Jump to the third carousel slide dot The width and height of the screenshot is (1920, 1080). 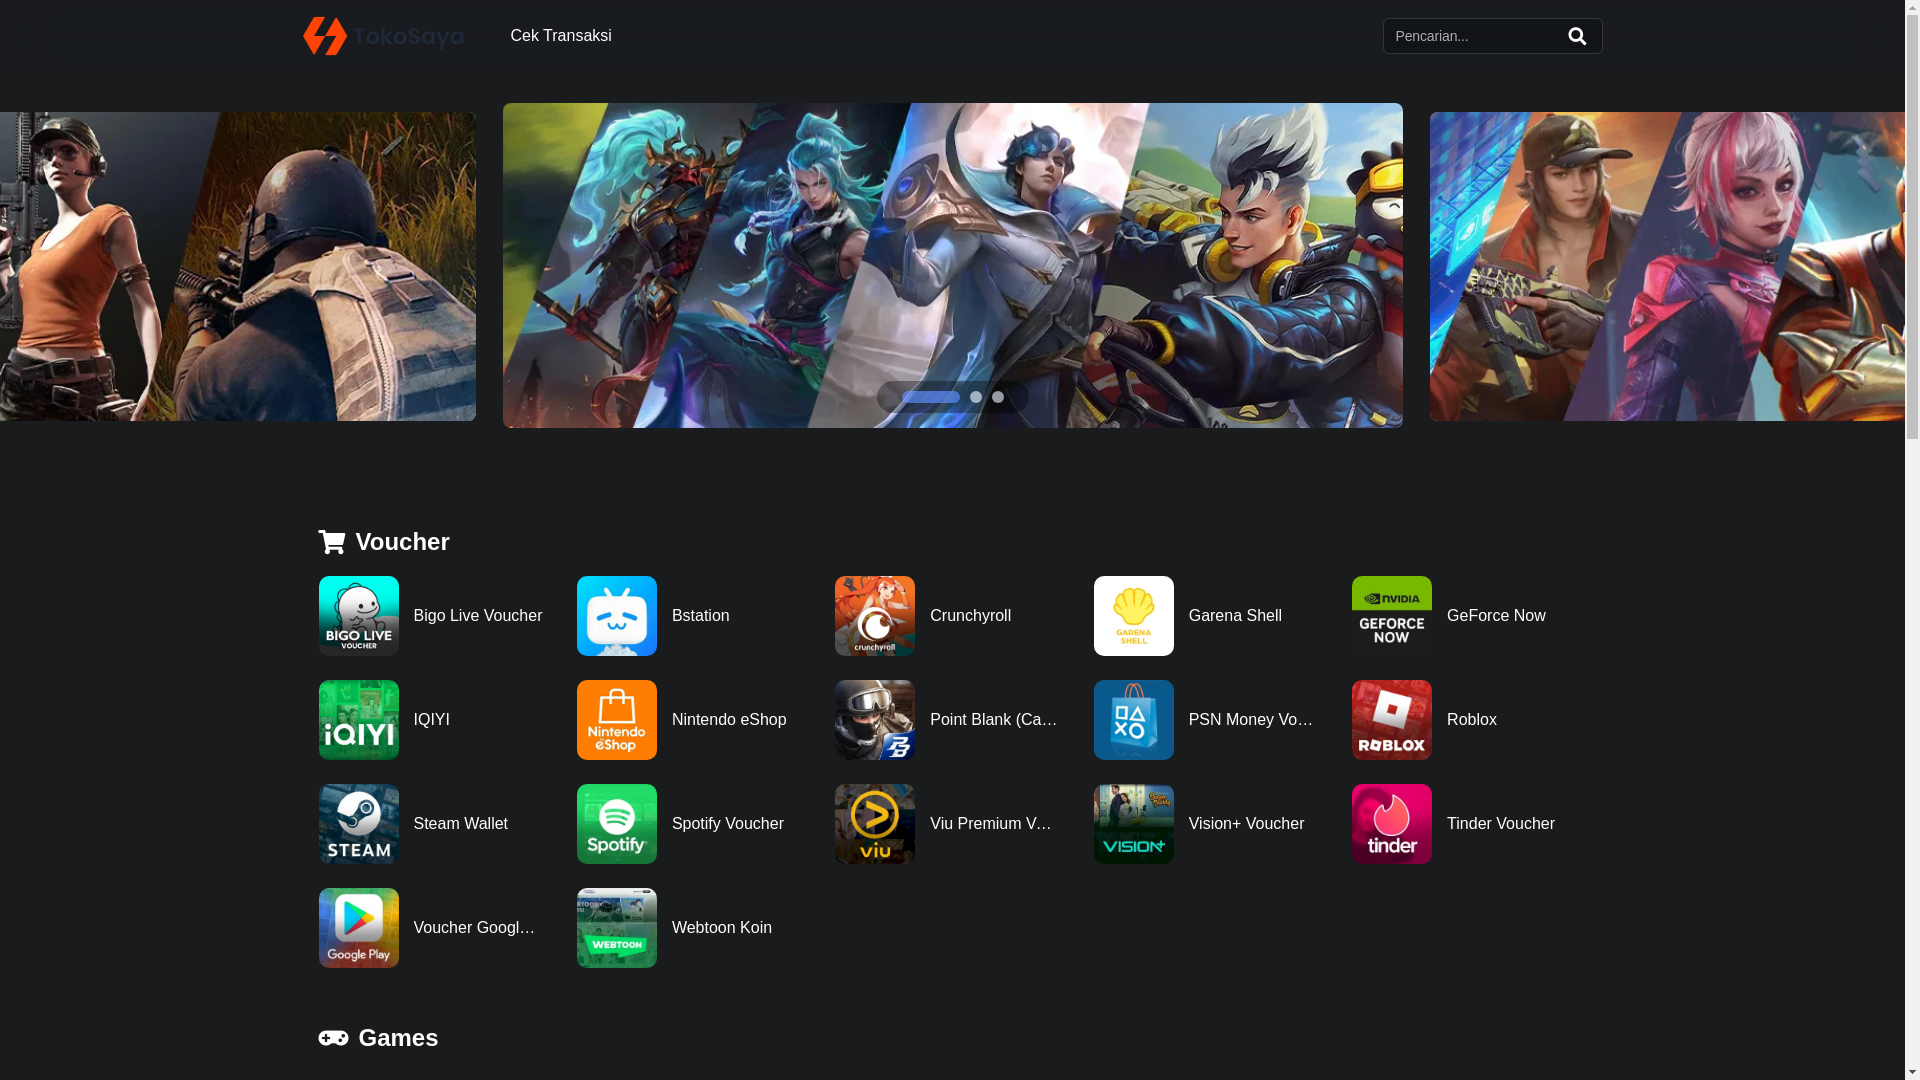[x=998, y=397]
